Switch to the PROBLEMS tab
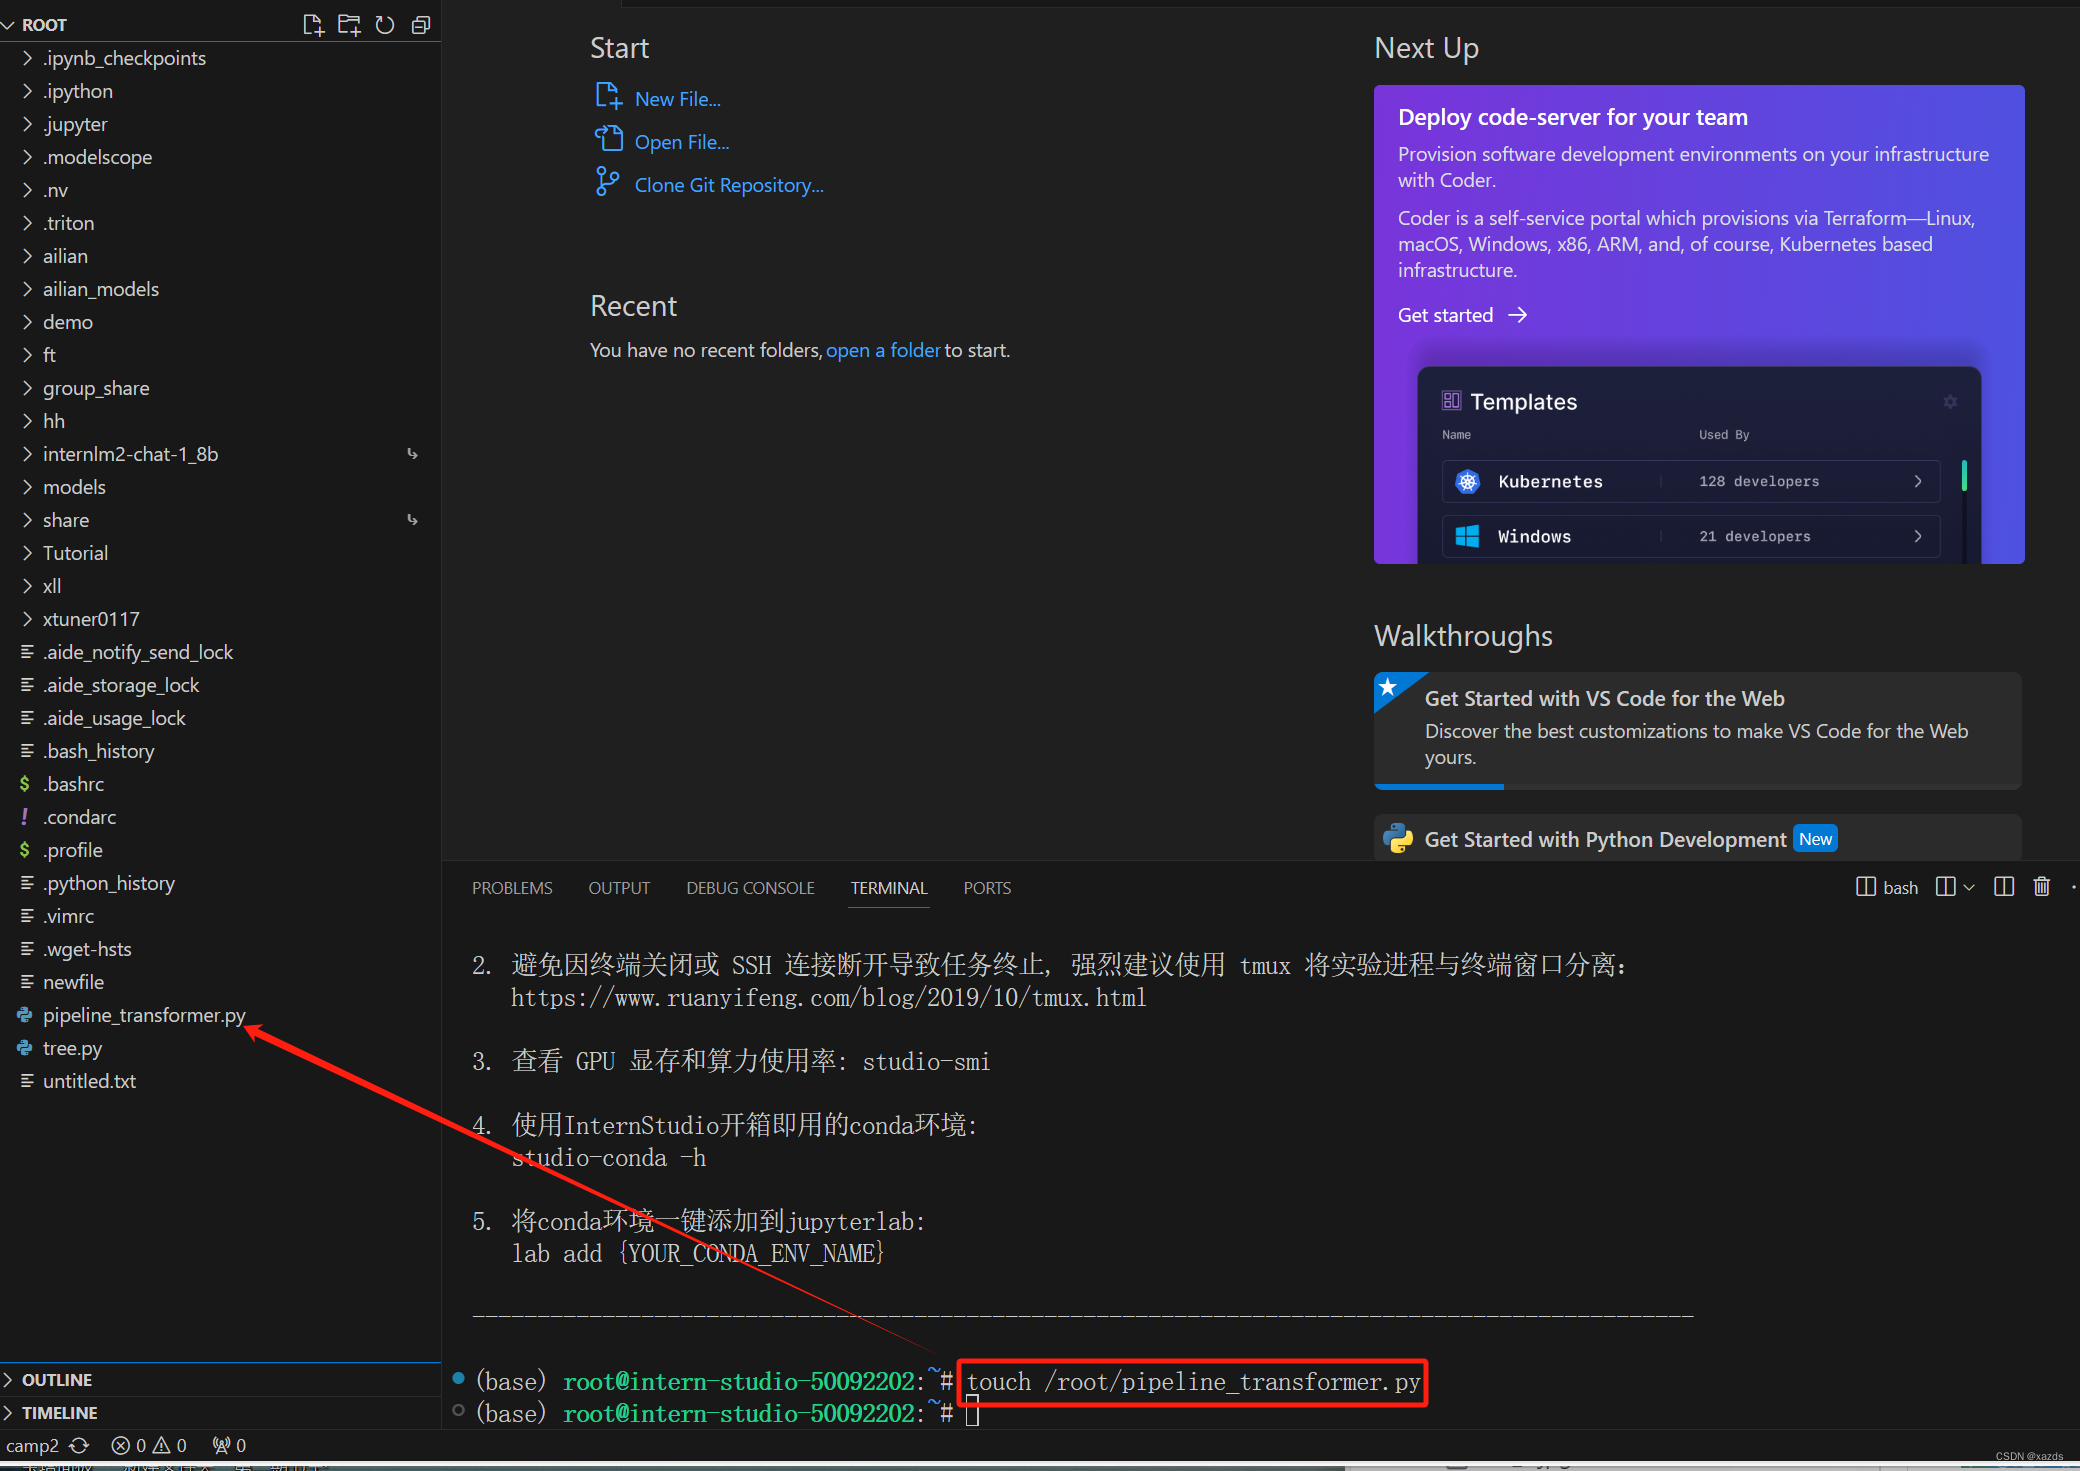The image size is (2080, 1471). point(512,888)
